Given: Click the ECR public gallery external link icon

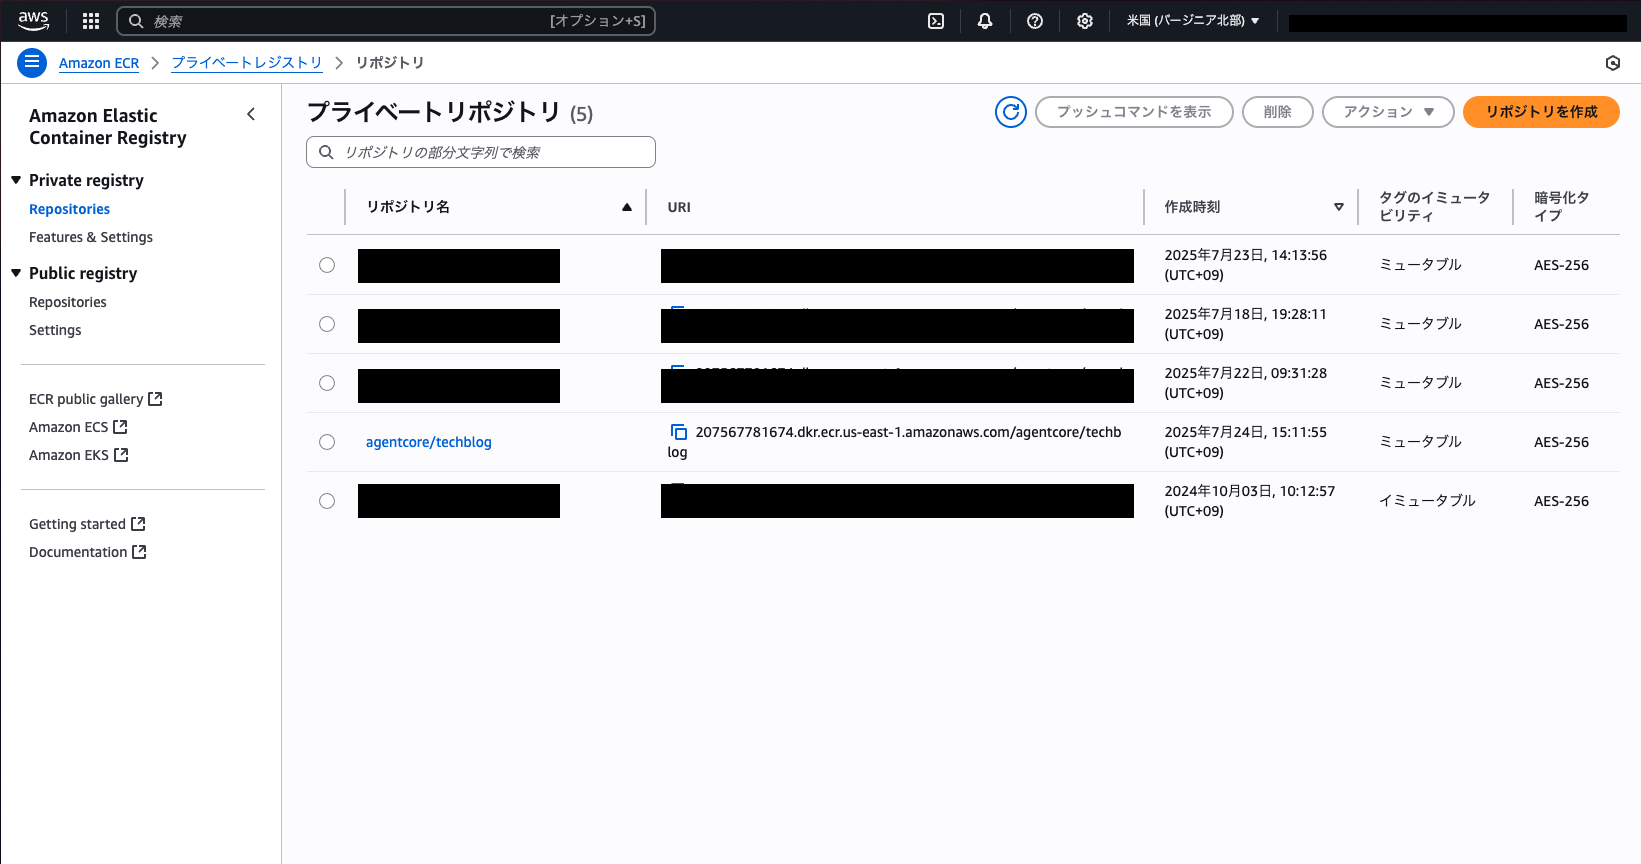Looking at the screenshot, I should (155, 398).
